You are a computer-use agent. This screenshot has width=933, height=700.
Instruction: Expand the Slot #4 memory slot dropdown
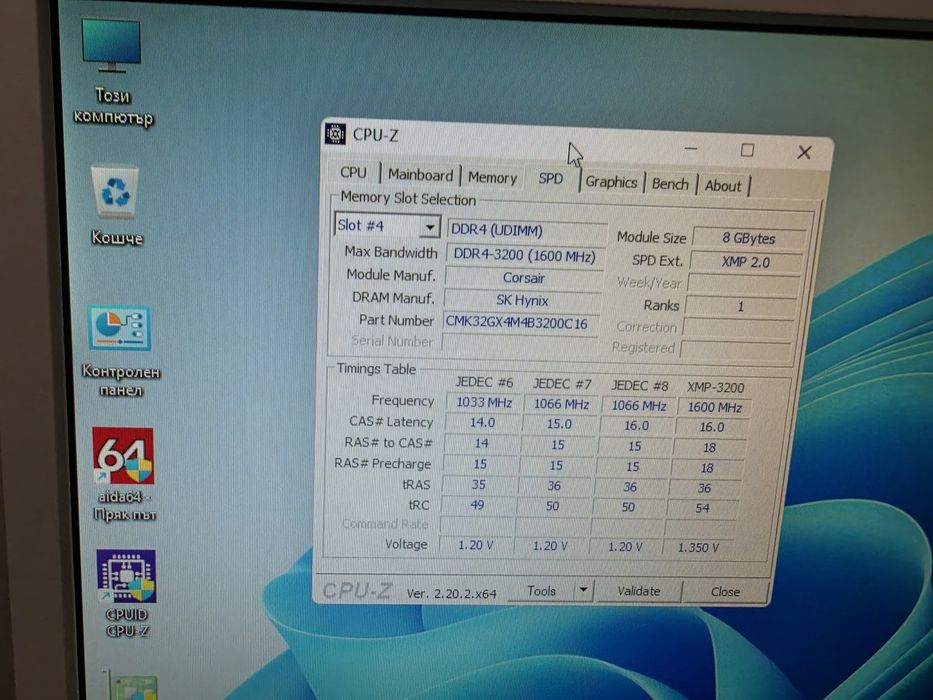(x=429, y=227)
